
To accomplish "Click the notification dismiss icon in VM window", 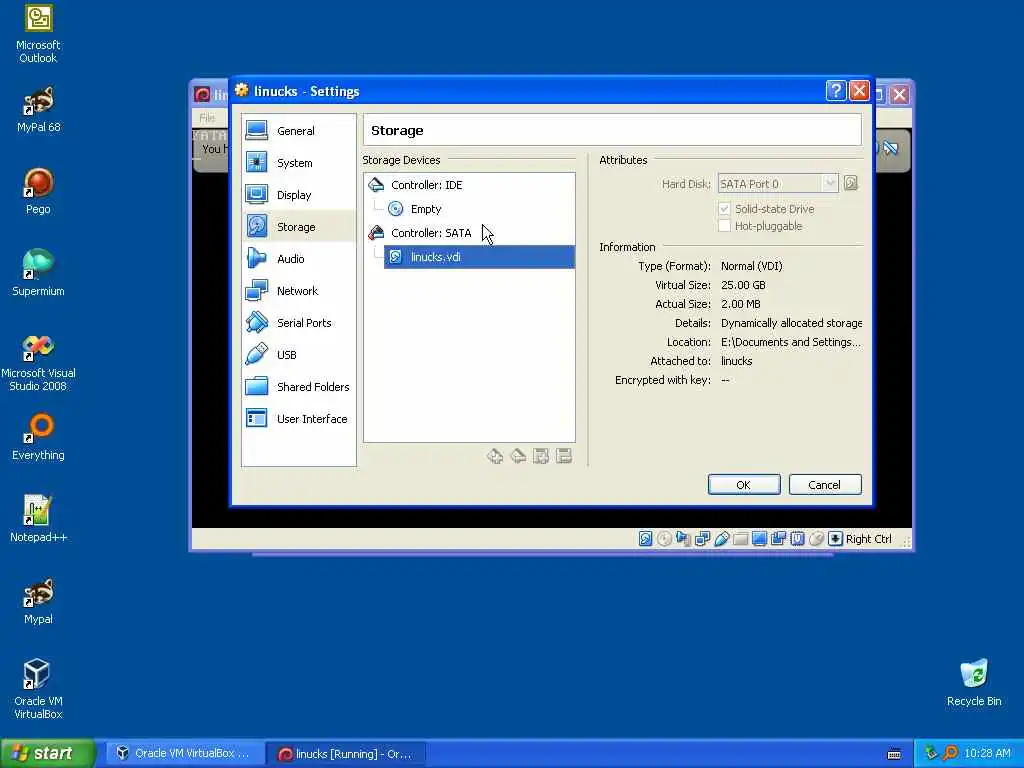I will pyautogui.click(x=890, y=148).
